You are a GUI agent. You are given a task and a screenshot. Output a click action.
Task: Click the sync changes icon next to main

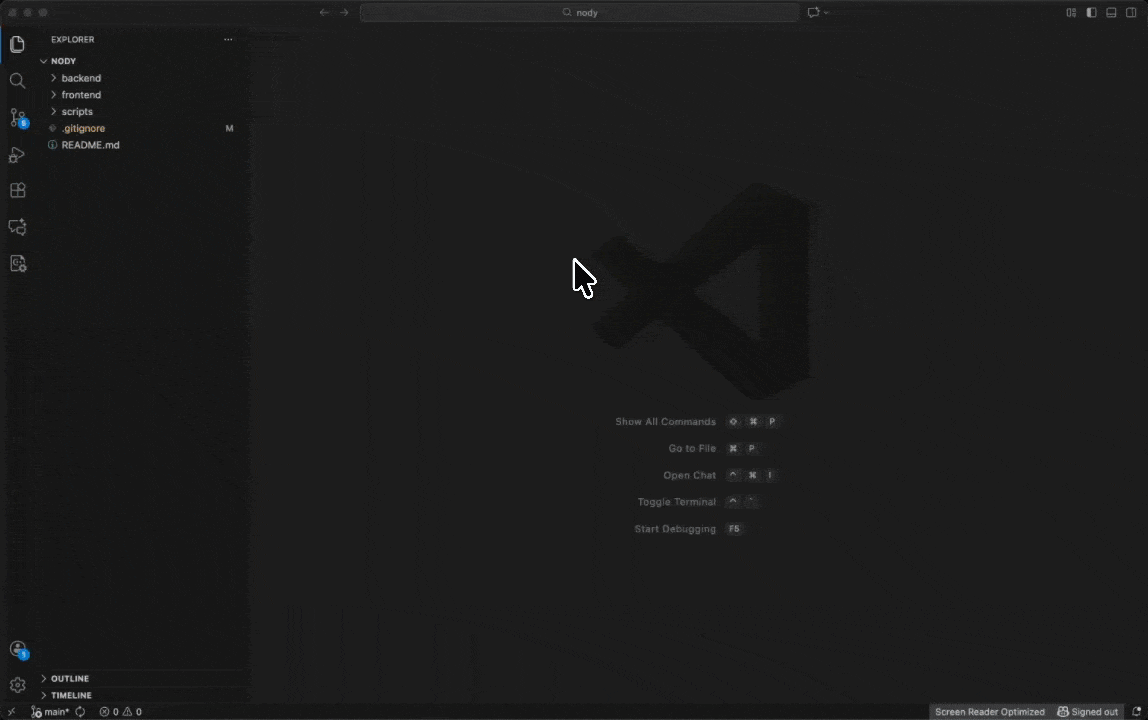tap(80, 711)
